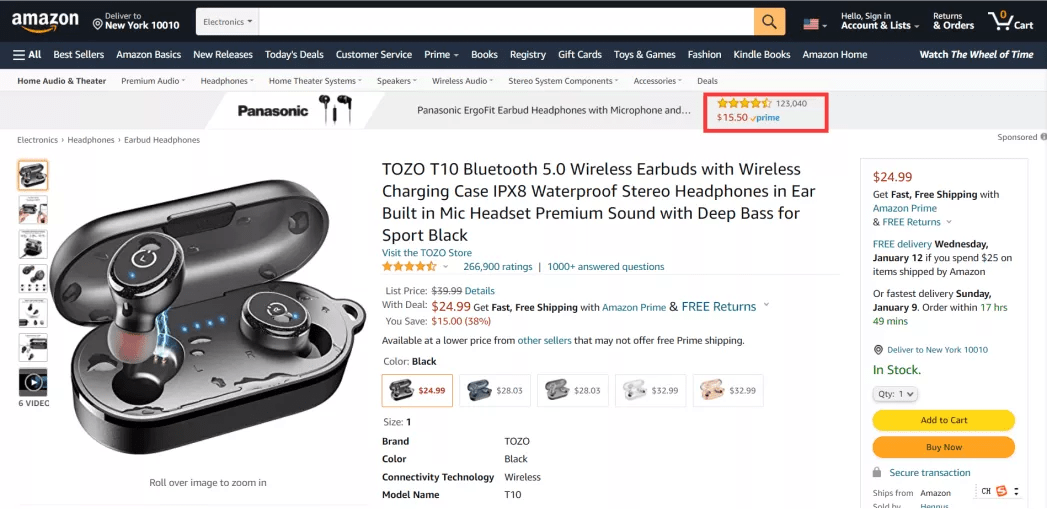Image resolution: width=1047 pixels, height=509 pixels.
Task: Select the white $32.99 color swatch
Action: click(650, 390)
